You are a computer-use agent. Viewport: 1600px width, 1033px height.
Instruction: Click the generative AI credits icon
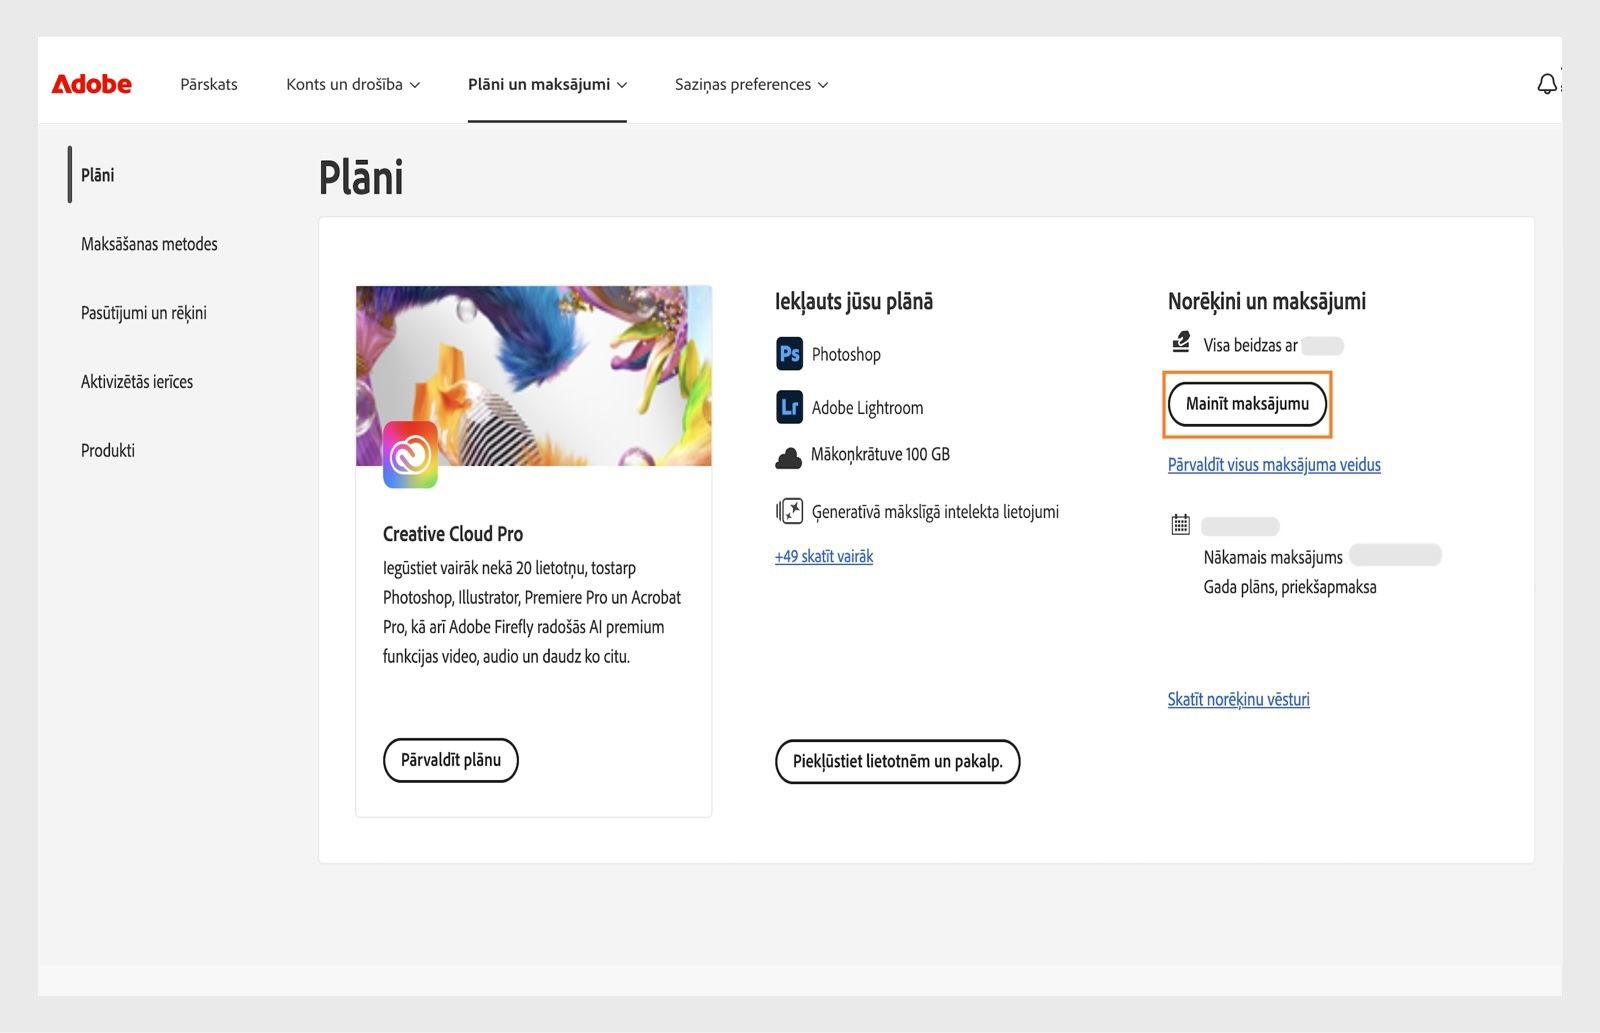(x=790, y=512)
